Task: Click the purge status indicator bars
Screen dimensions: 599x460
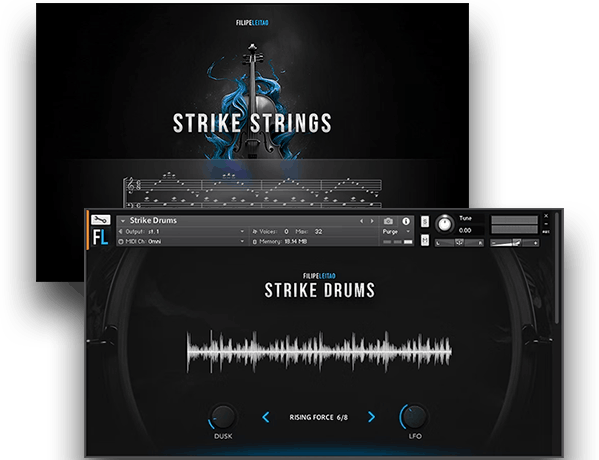Action: [398, 242]
